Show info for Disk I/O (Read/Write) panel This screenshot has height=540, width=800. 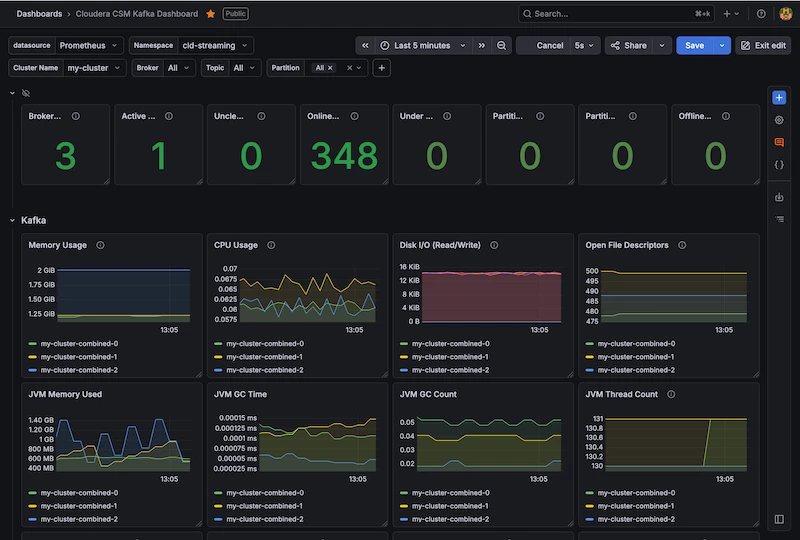tap(494, 245)
